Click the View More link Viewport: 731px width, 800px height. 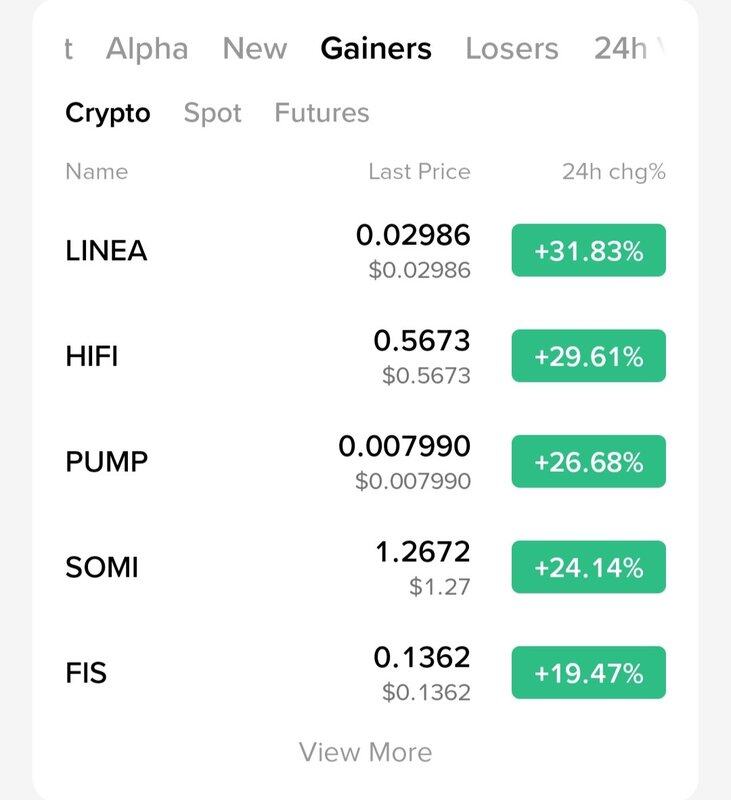click(365, 753)
